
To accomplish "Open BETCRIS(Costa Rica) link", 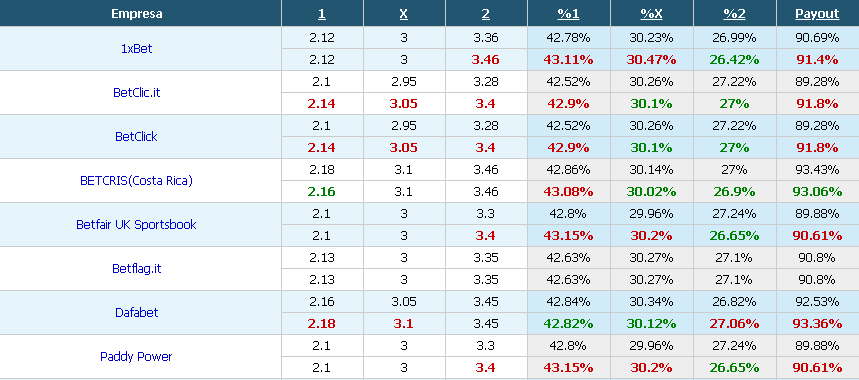I will (x=136, y=181).
